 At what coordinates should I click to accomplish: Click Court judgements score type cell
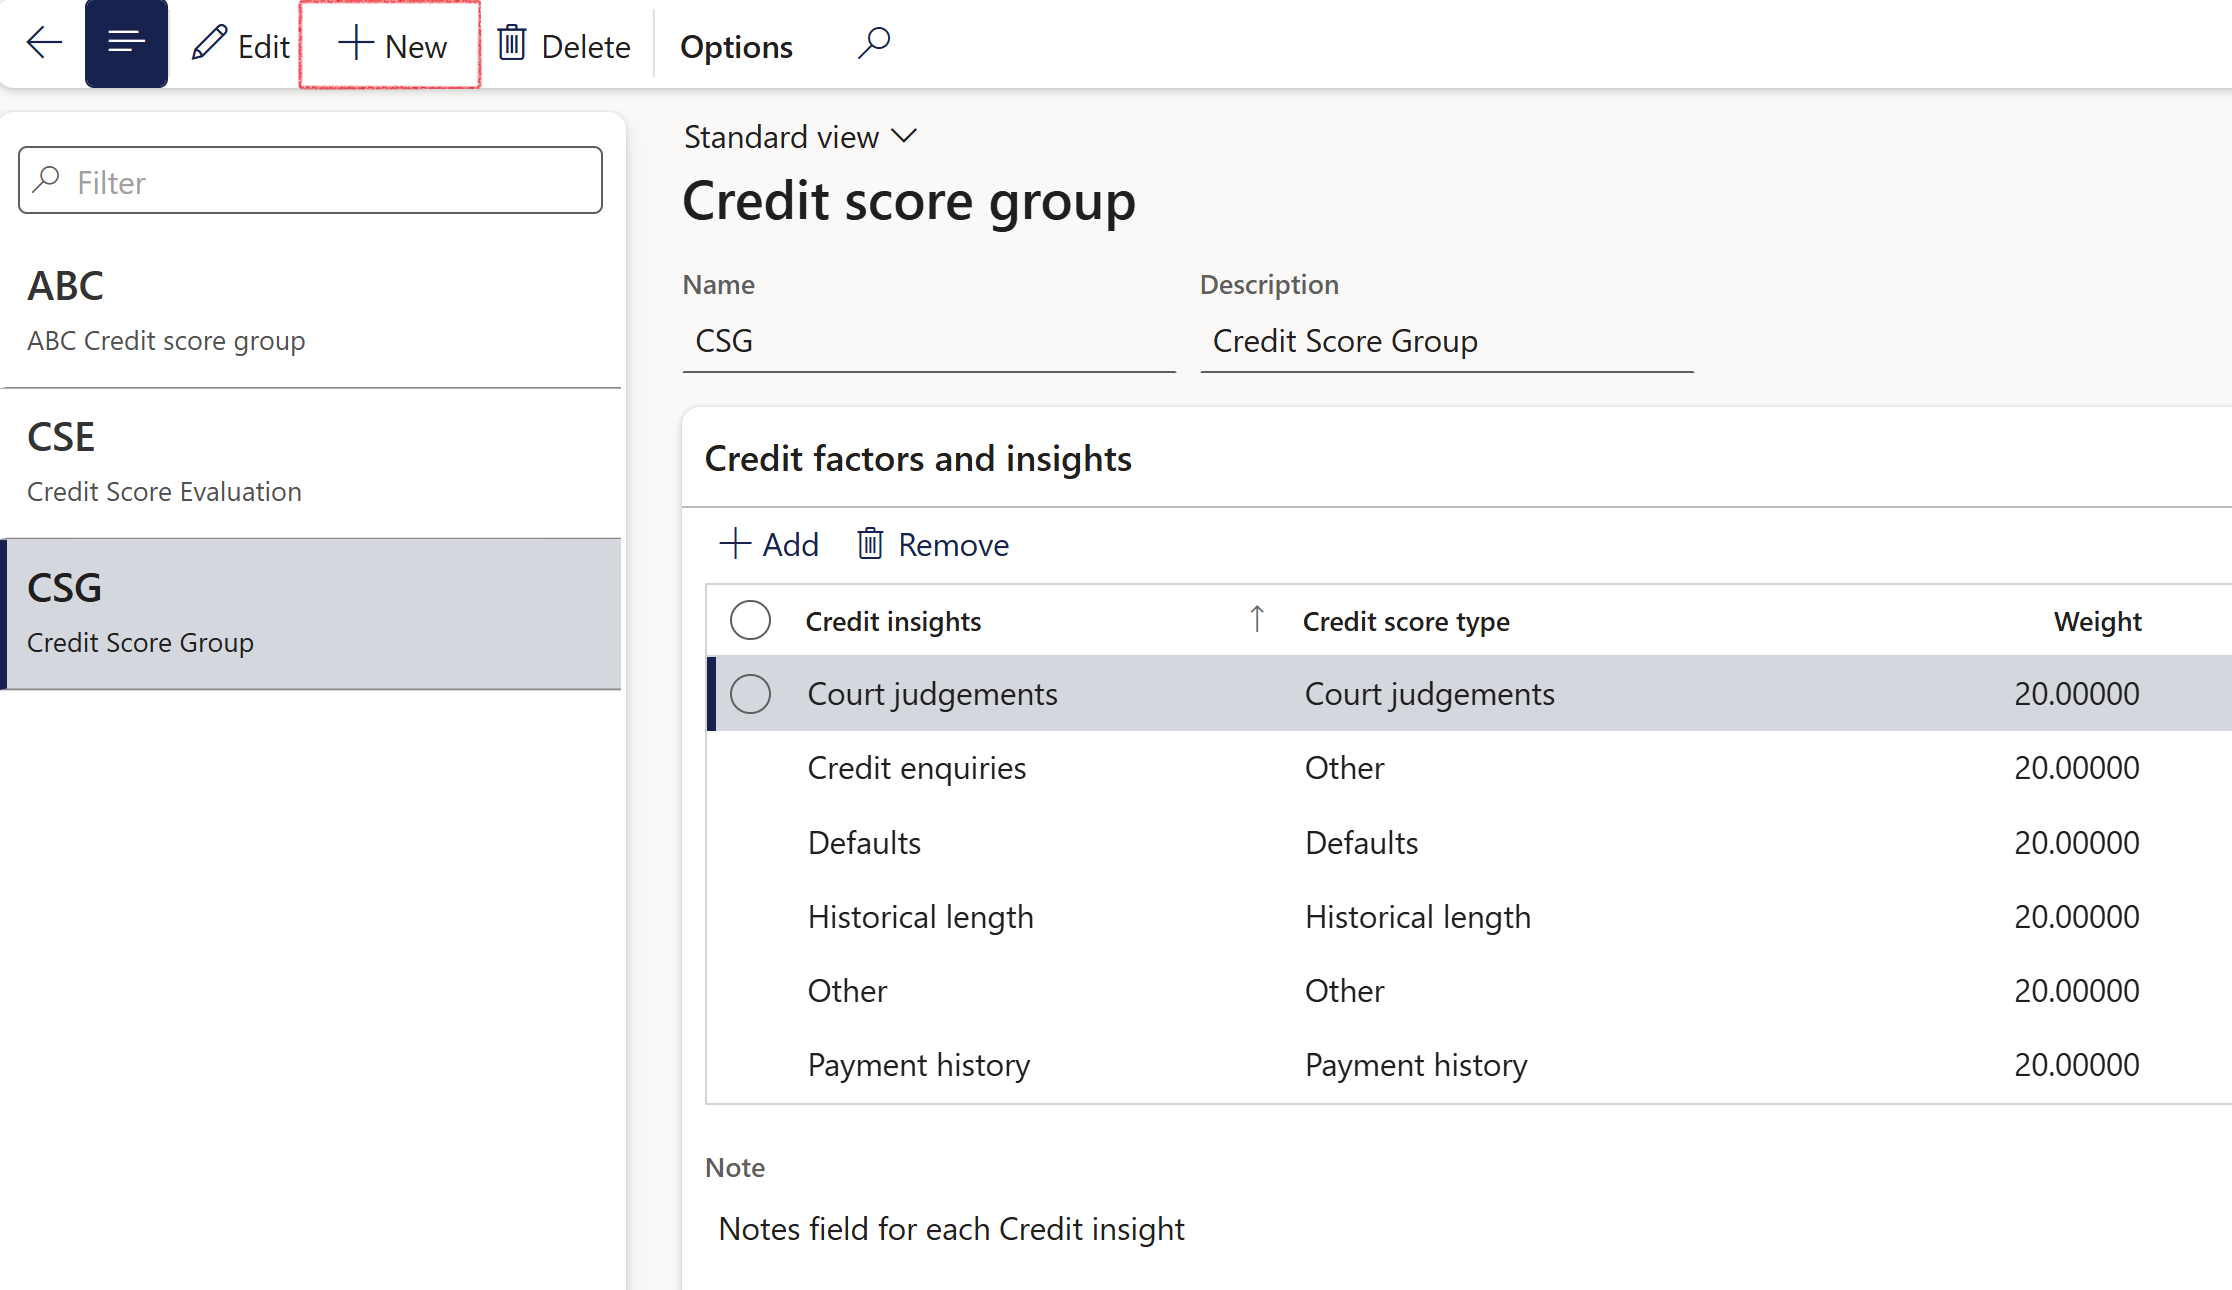(x=1429, y=694)
